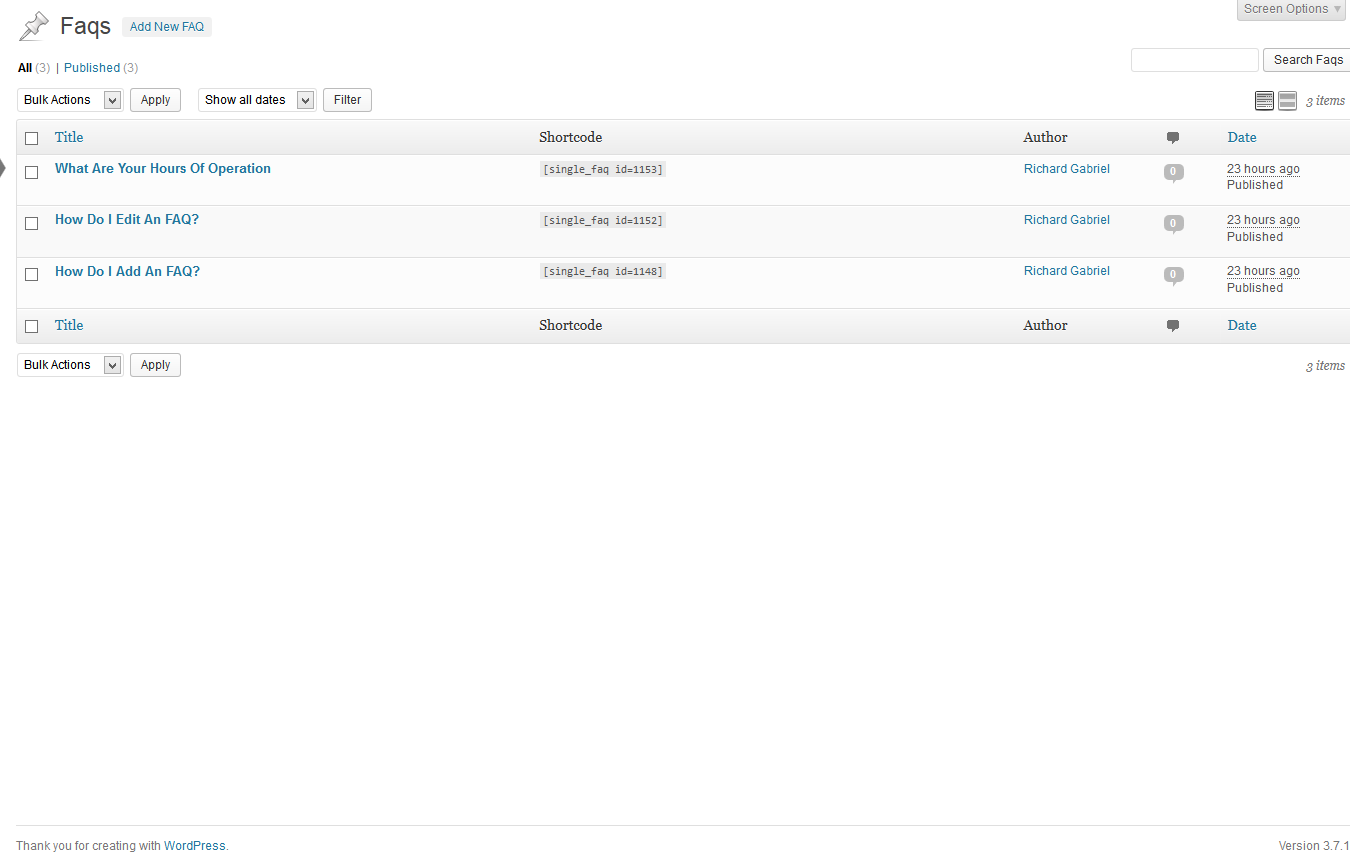Open the How Do I Edit An FAQ? link
The height and width of the screenshot is (861, 1350).
click(127, 219)
